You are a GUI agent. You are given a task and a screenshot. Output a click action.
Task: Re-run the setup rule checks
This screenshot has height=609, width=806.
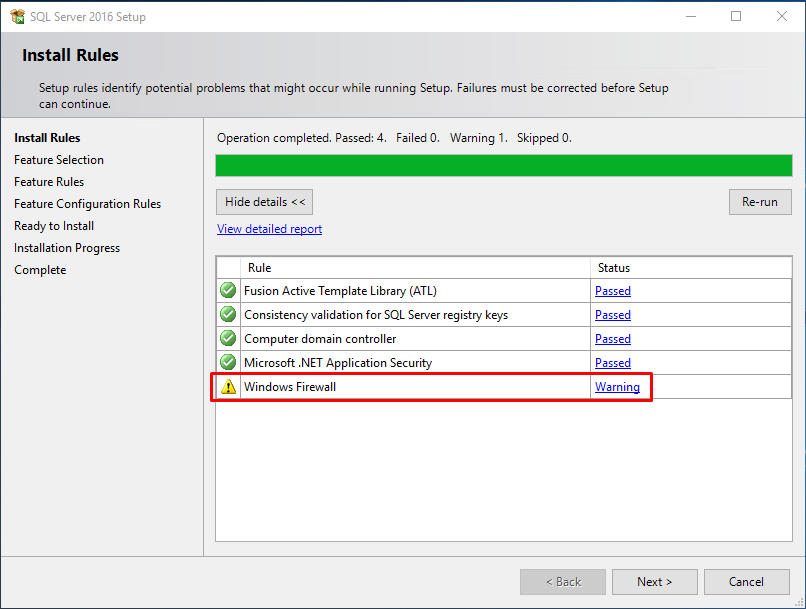tap(760, 202)
